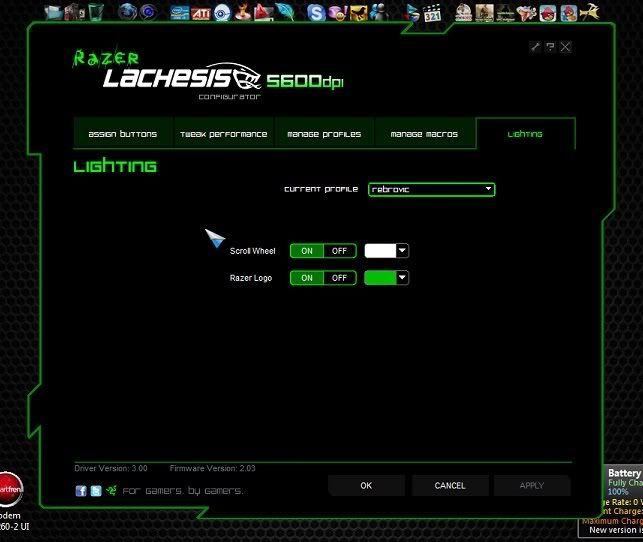Close the Razer configurator window
643x542 pixels.
(x=565, y=47)
